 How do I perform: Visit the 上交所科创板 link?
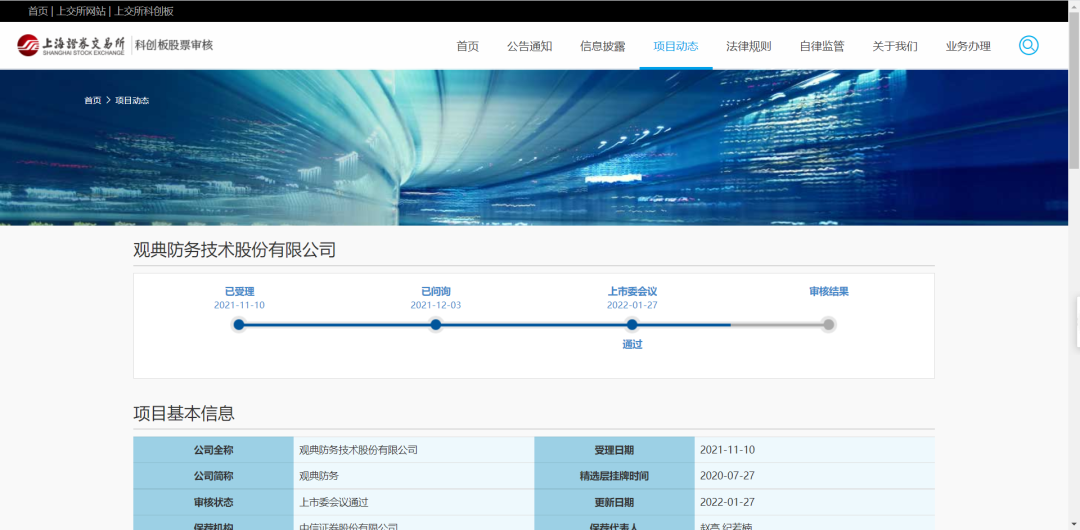point(143,11)
